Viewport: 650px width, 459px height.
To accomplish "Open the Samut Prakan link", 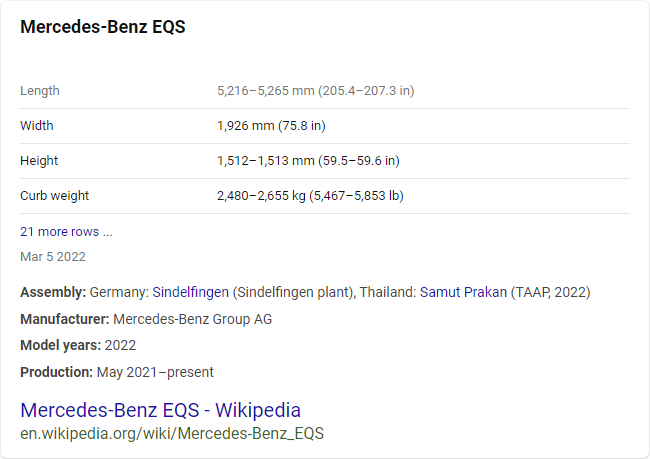I will tap(463, 292).
